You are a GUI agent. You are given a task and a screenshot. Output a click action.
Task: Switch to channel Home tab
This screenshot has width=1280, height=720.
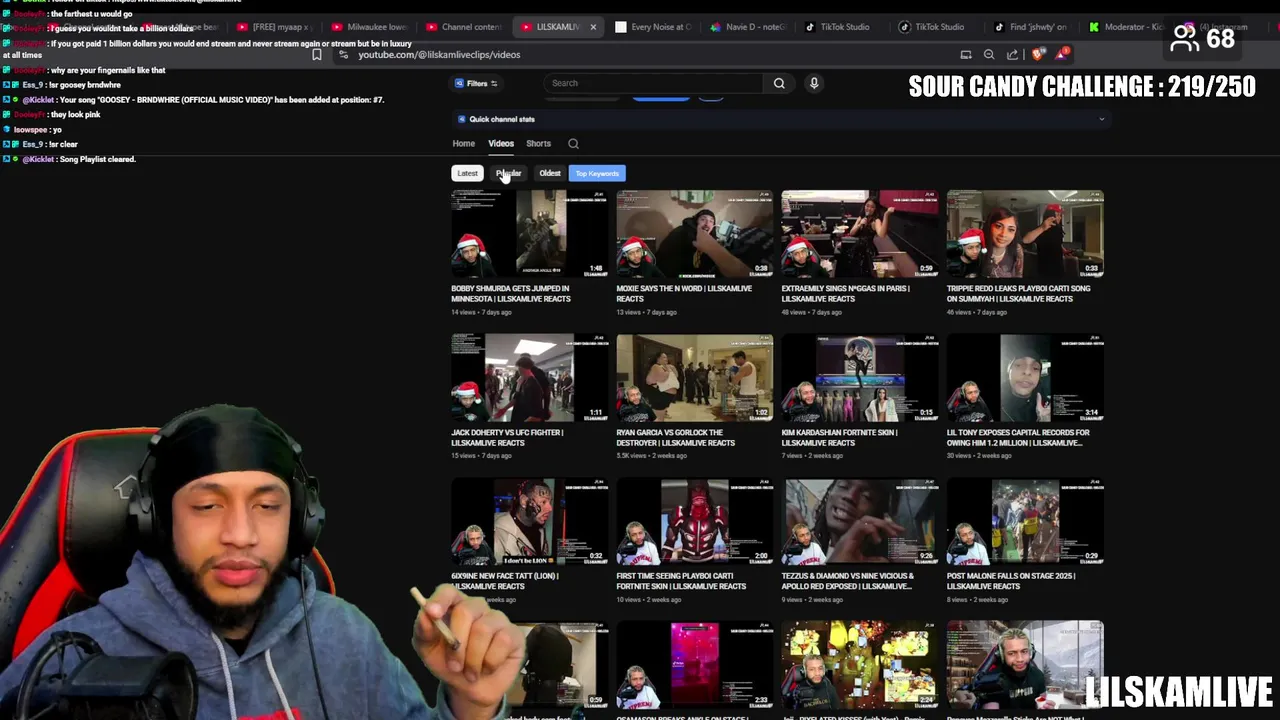(x=463, y=144)
